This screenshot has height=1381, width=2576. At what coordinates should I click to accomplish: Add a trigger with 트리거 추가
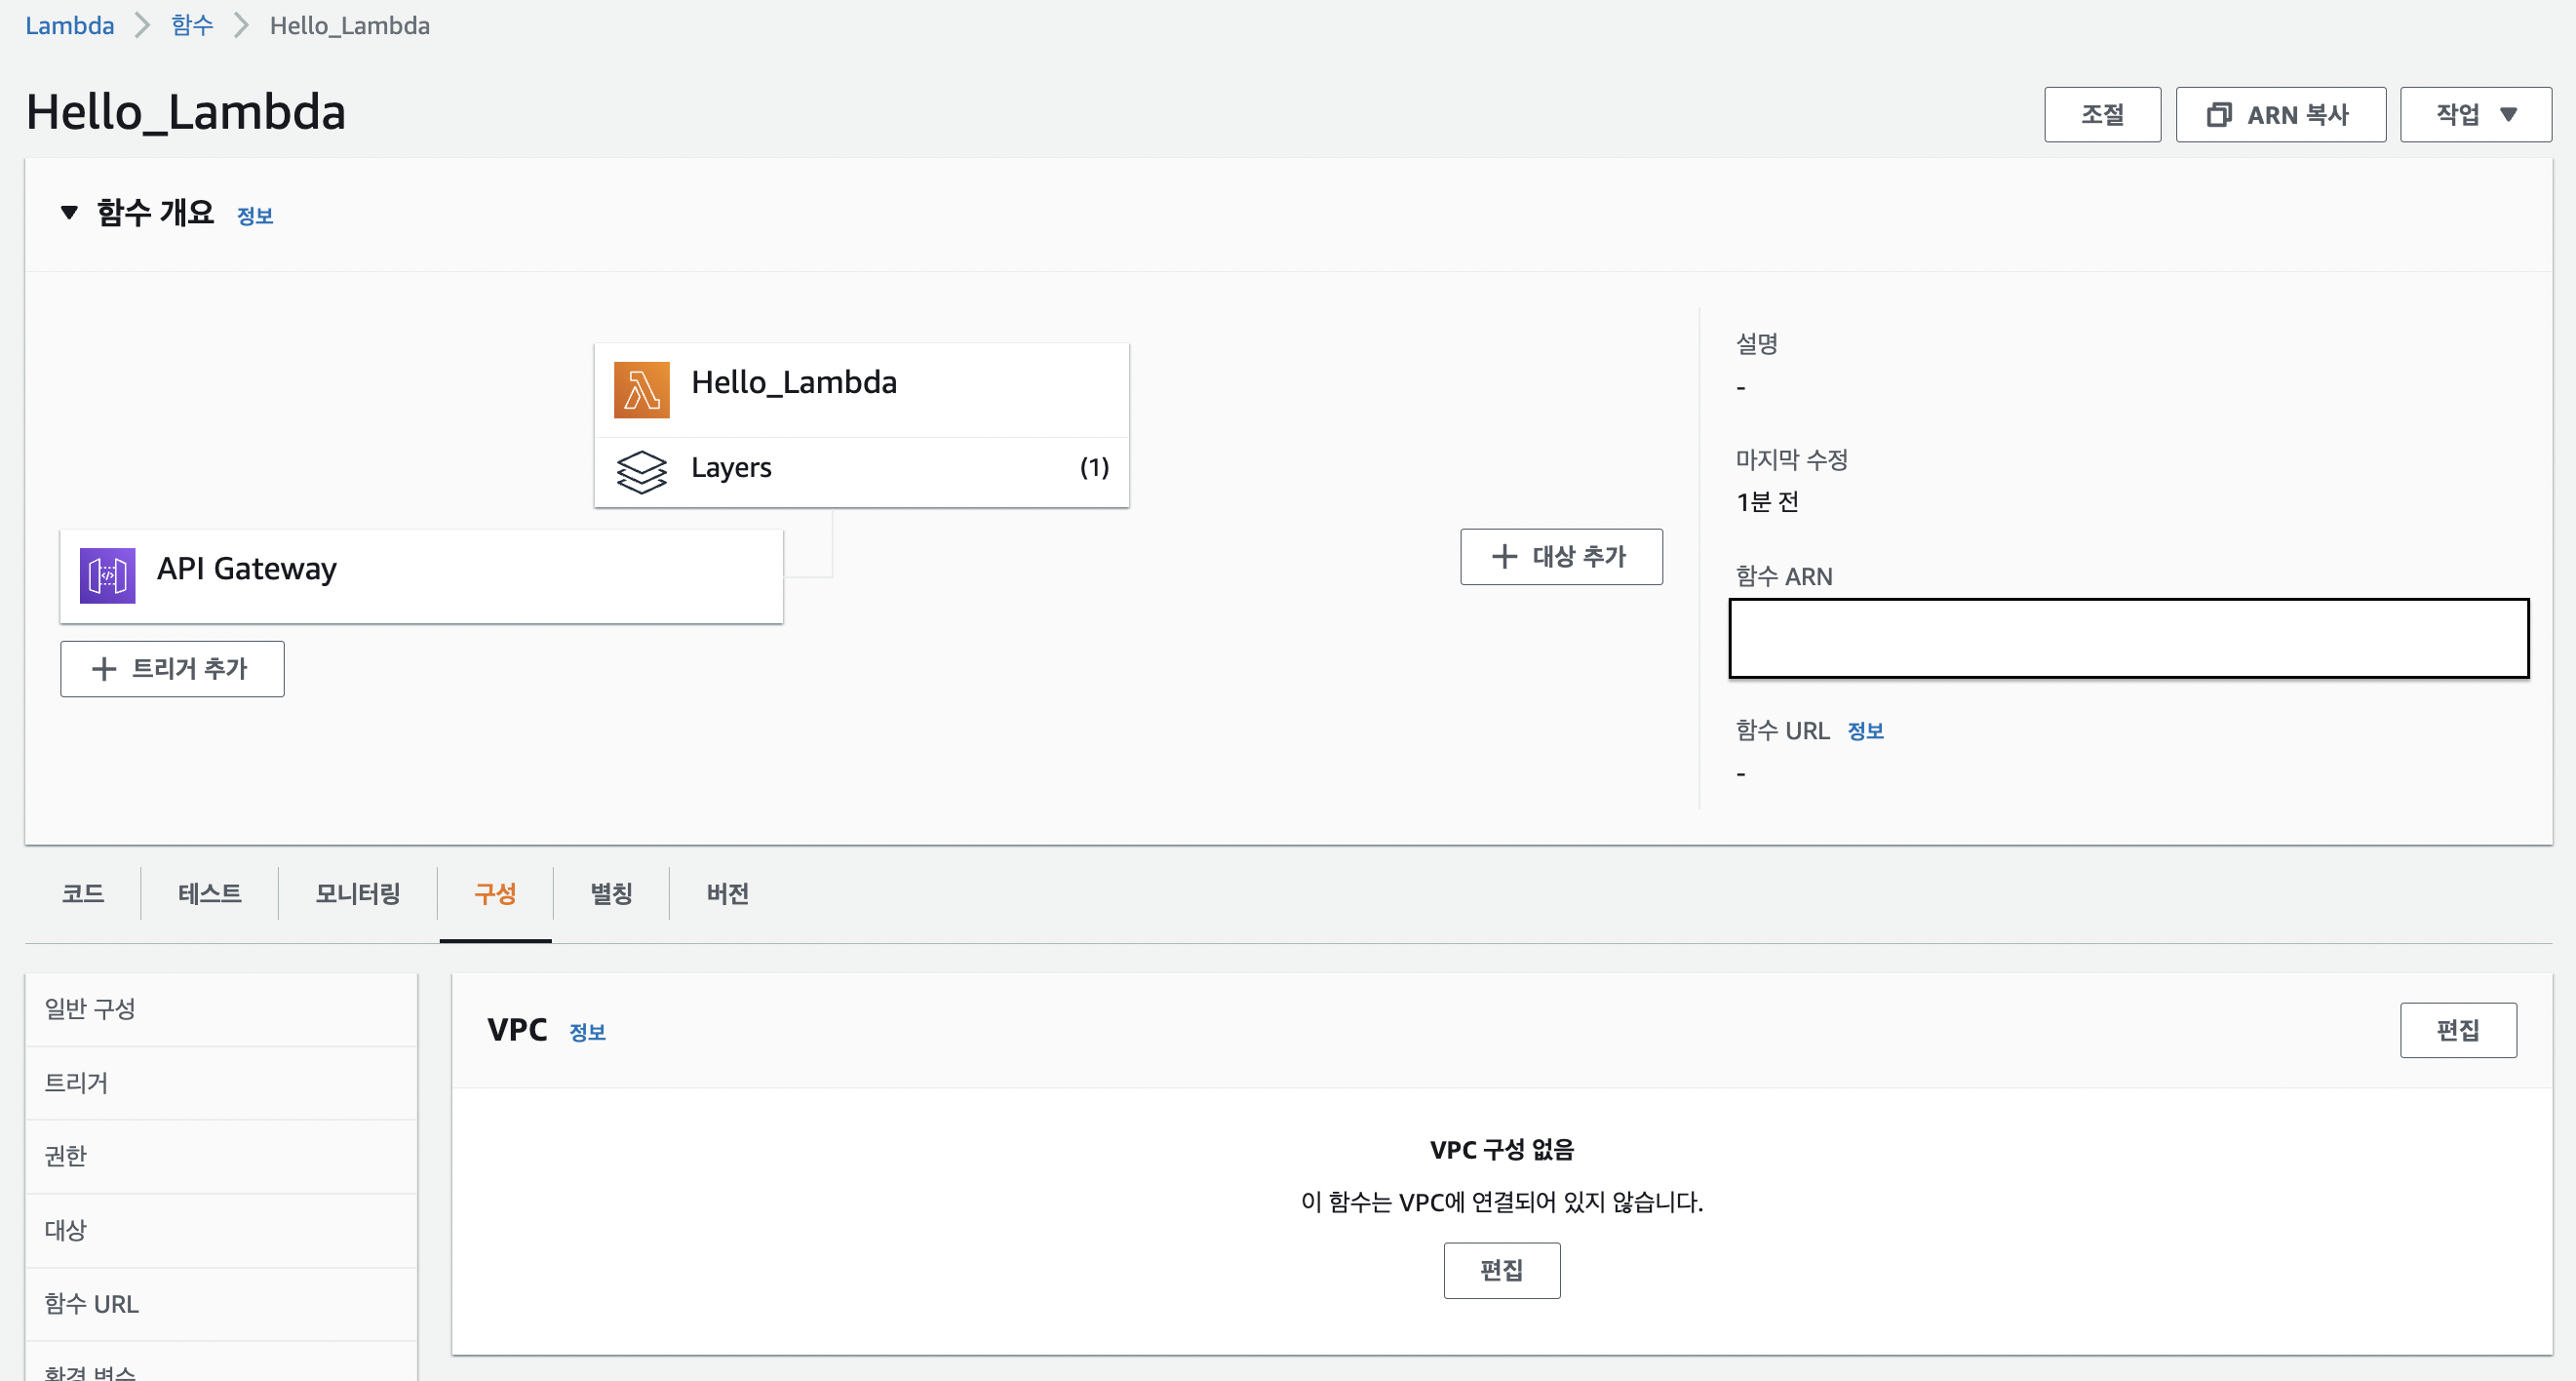pyautogui.click(x=172, y=669)
